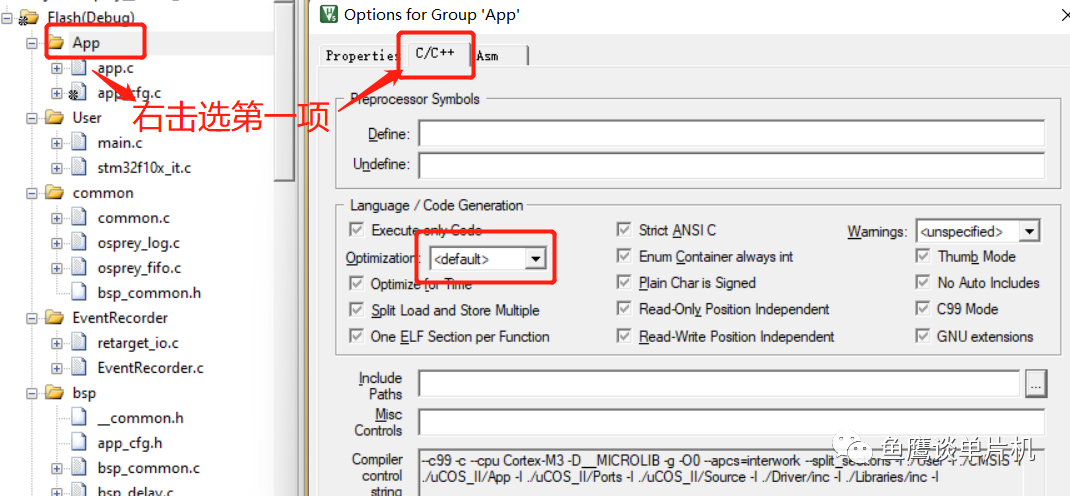This screenshot has height=496, width=1070.
Task: Click the osprey_fifo.c file icon
Action: pyautogui.click(x=80, y=268)
